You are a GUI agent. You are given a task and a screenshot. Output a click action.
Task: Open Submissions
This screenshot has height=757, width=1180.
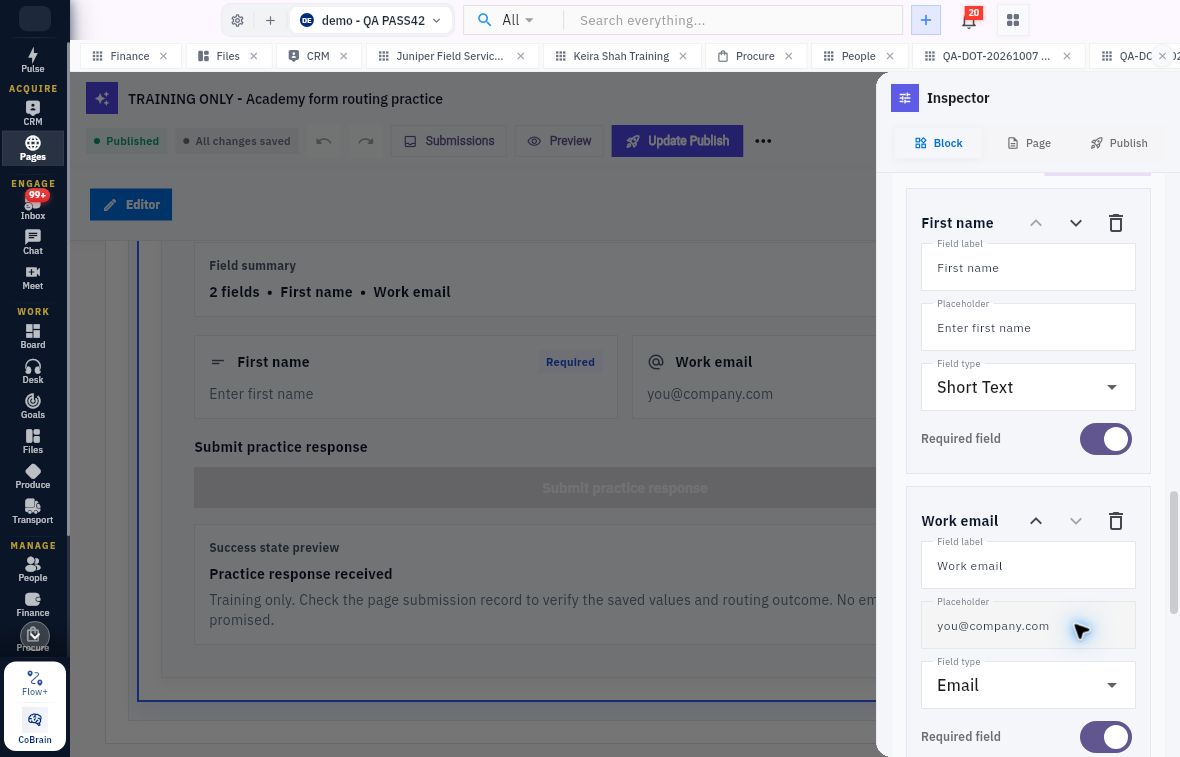coord(449,141)
